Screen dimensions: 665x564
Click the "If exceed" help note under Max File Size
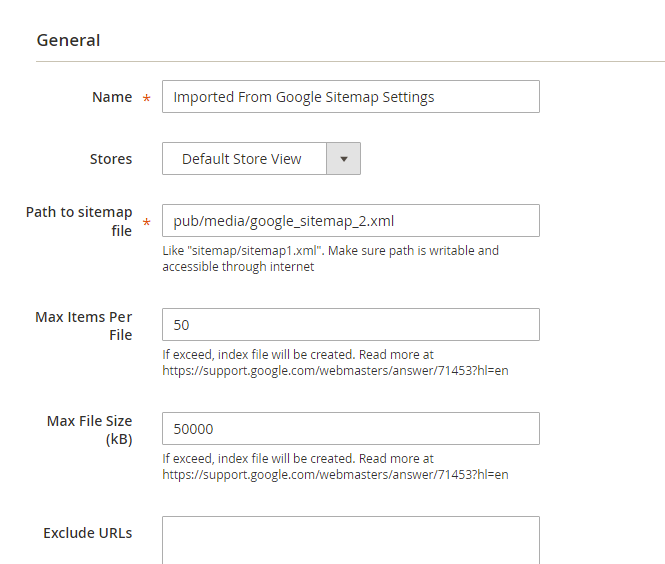[x=297, y=459]
